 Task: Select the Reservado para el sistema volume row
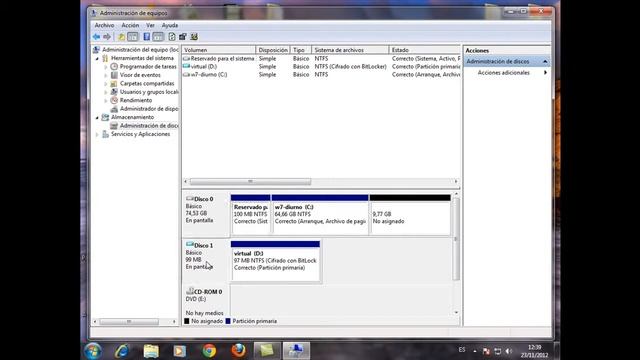click(321, 59)
